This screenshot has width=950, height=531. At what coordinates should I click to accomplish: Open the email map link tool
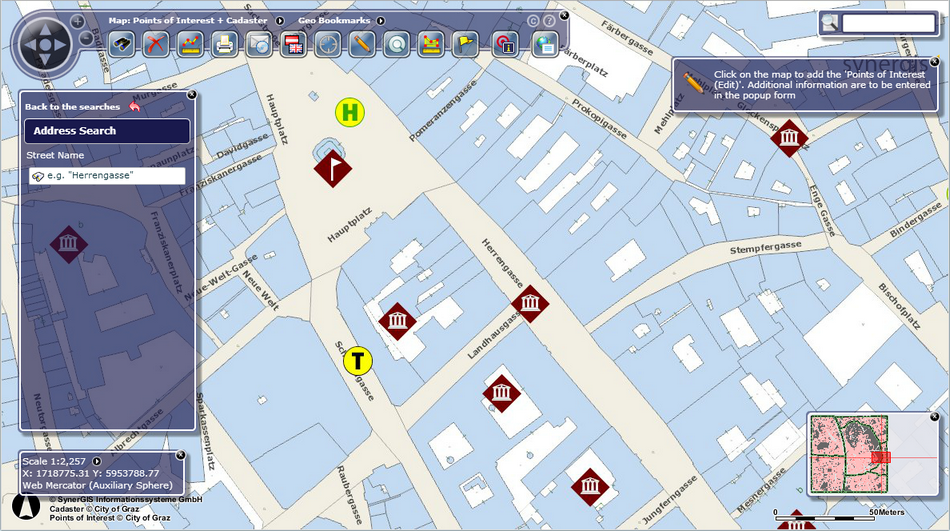[x=259, y=45]
